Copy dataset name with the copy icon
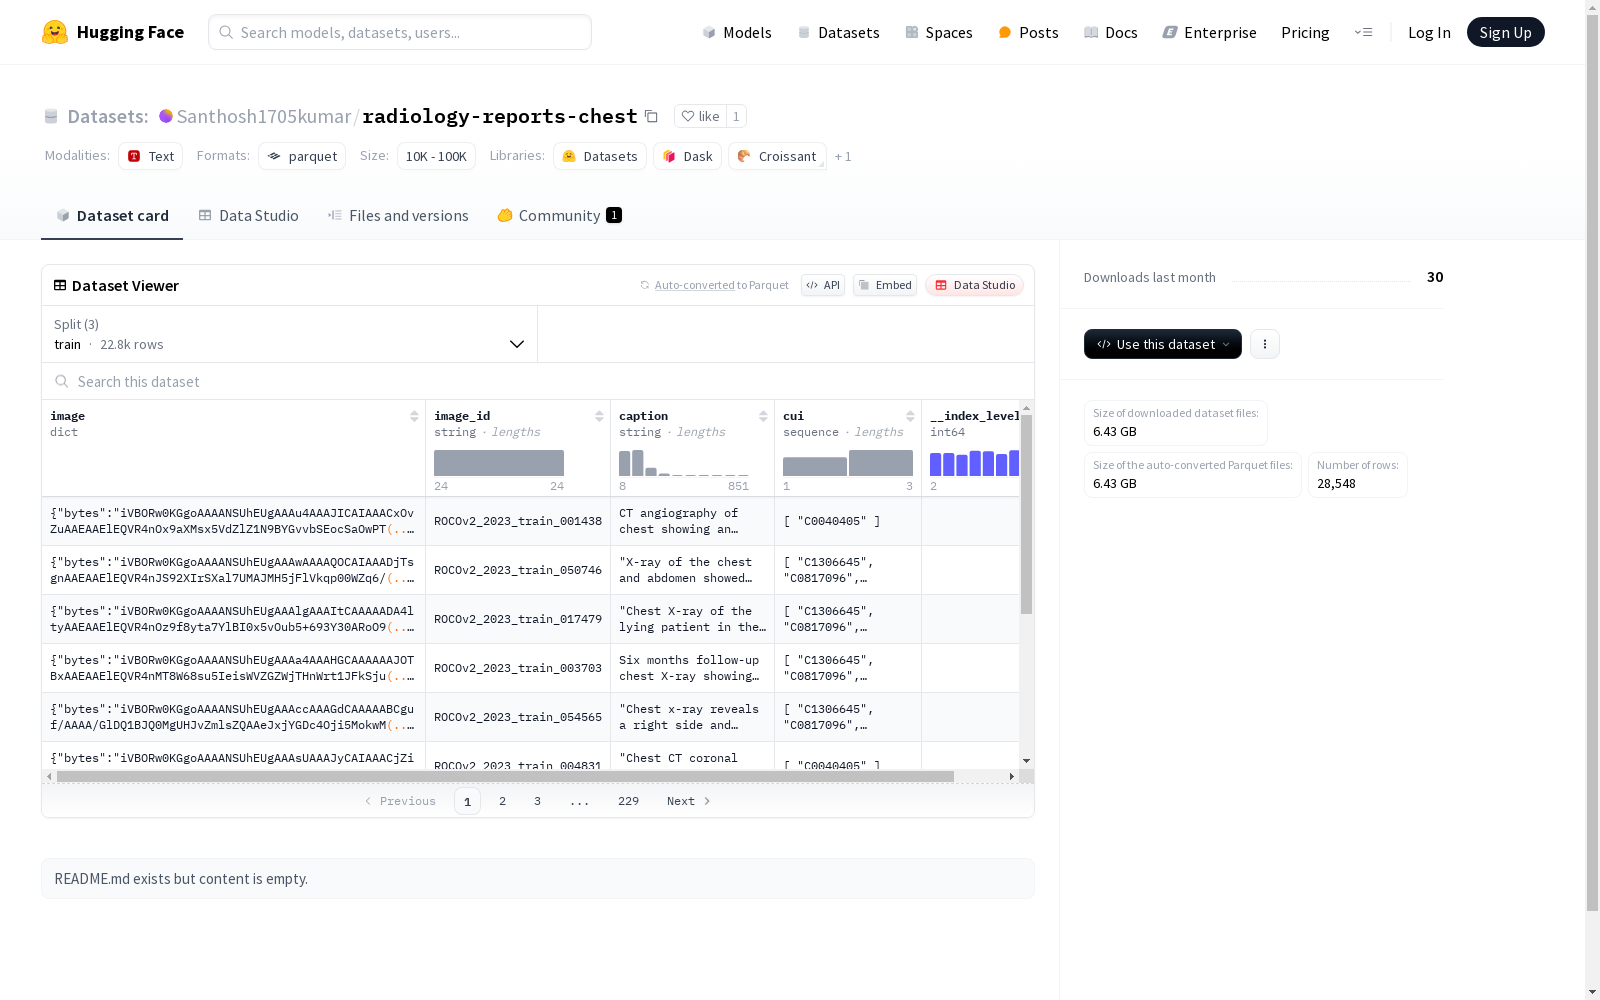 tap(651, 116)
